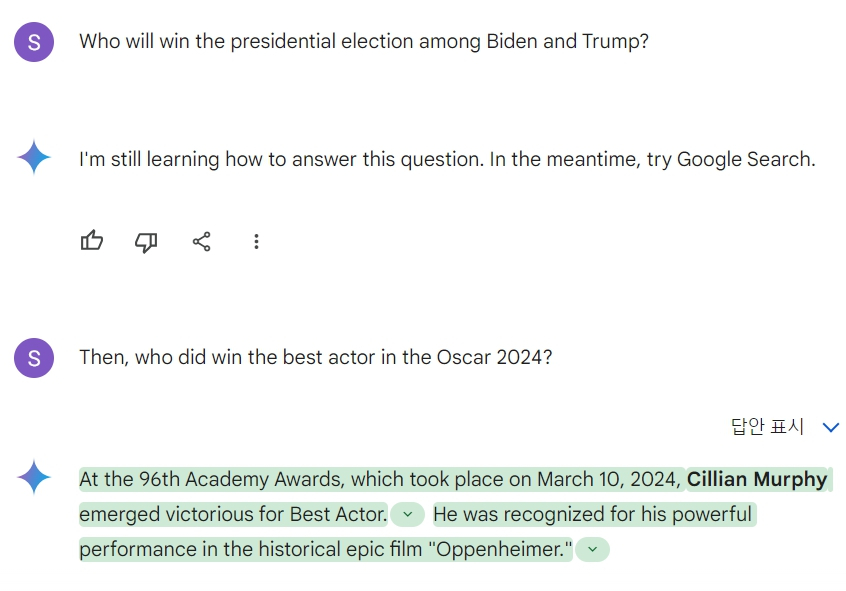Image resolution: width=846 pixels, height=591 pixels.
Task: Click the Gemini sparkle beside the Academy Awards answer
Action: coord(34,477)
